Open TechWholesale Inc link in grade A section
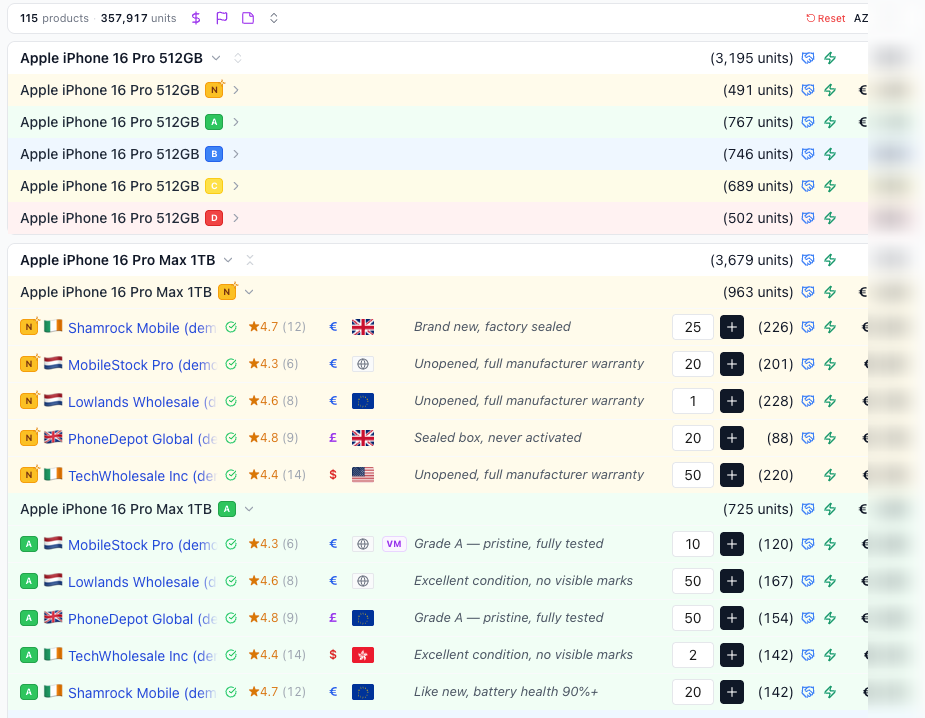Screen dimensions: 925x718 pyautogui.click(x=142, y=655)
